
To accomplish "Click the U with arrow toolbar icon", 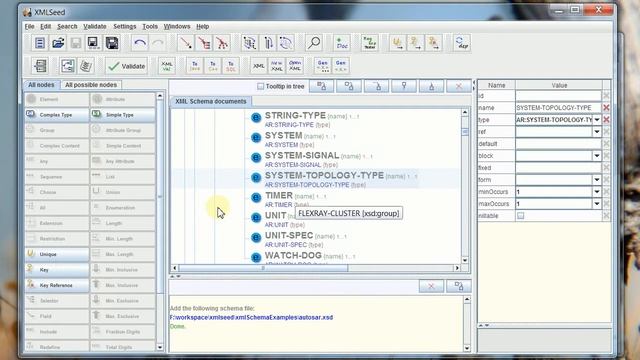I will coord(398,43).
